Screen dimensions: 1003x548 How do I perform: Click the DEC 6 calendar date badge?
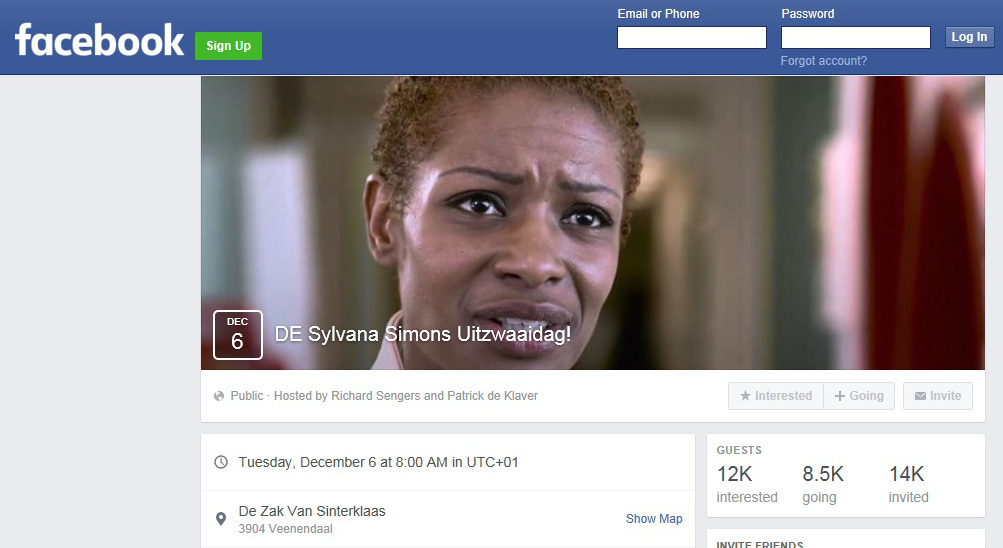click(237, 334)
